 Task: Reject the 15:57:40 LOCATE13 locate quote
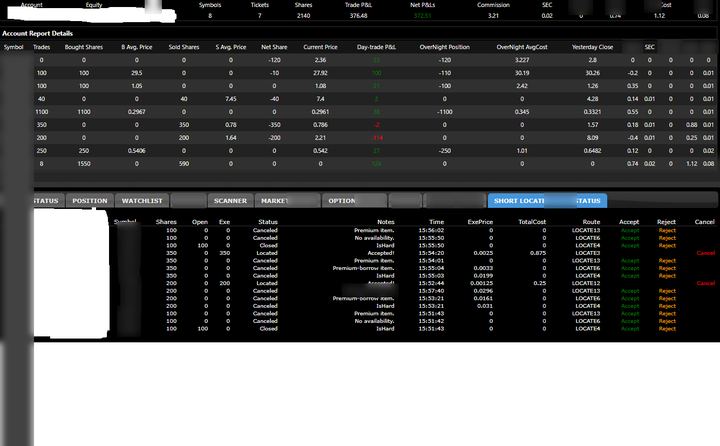click(667, 291)
